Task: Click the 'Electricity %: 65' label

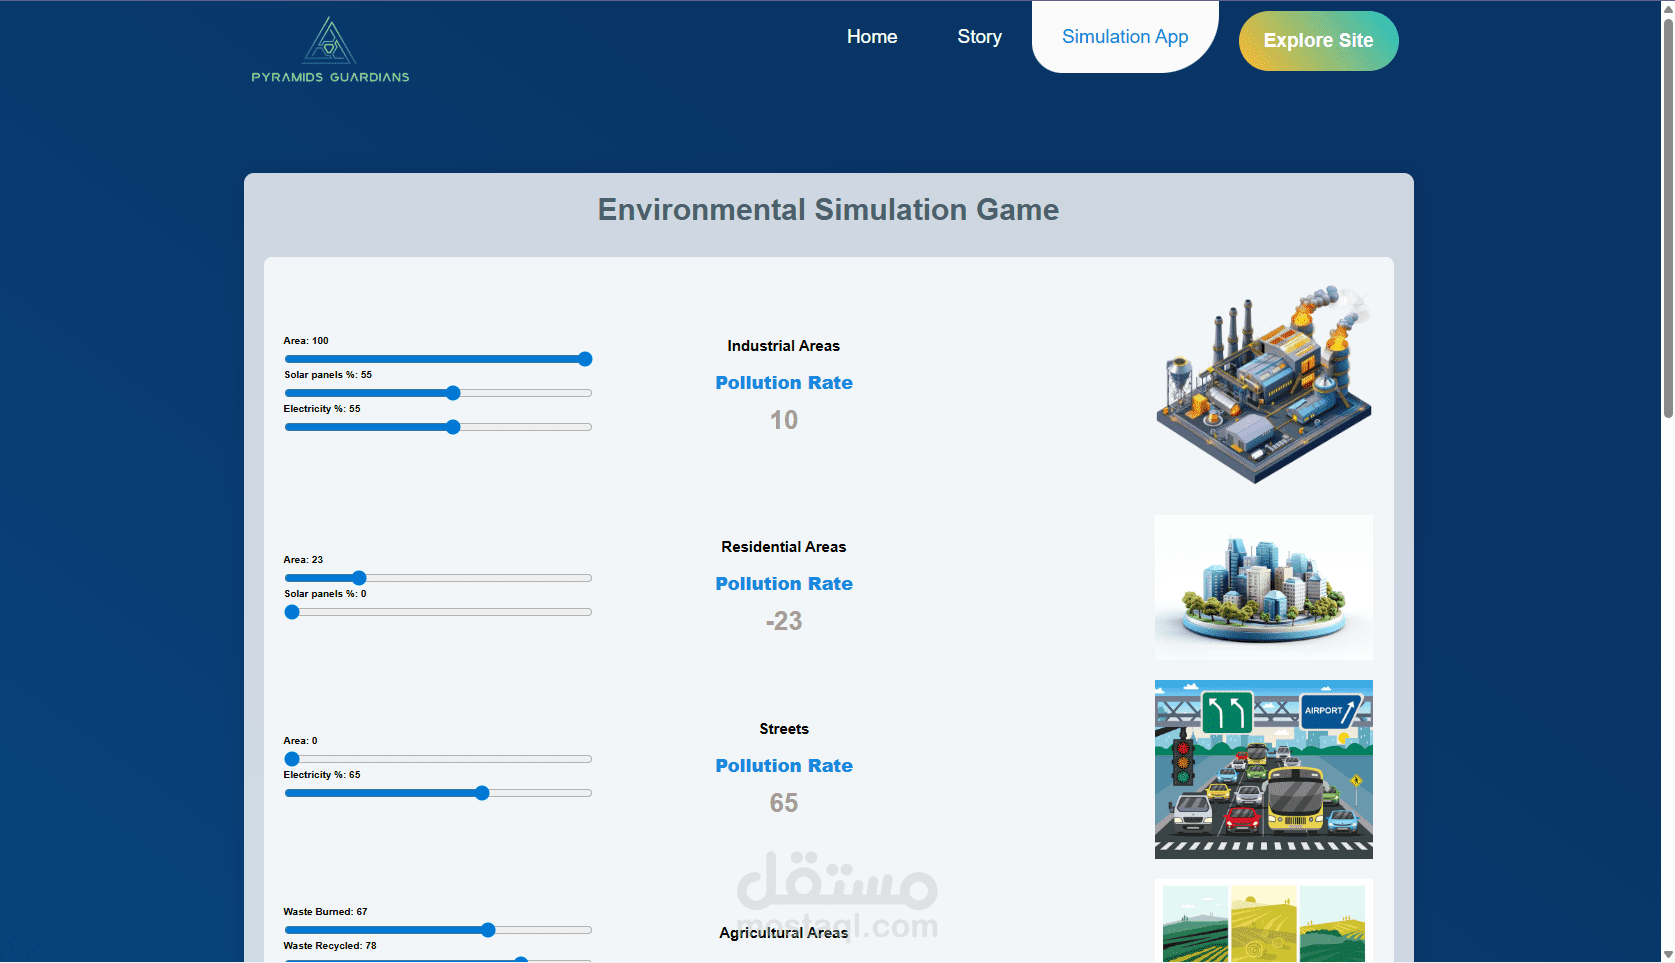Action: [x=322, y=775]
